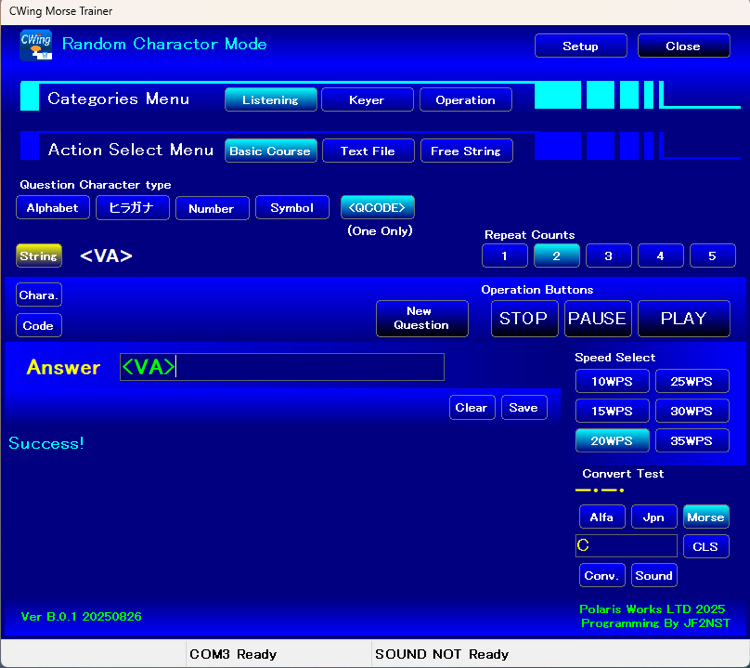
Task: Toggle Alphabet question character type
Action: [x=52, y=208]
